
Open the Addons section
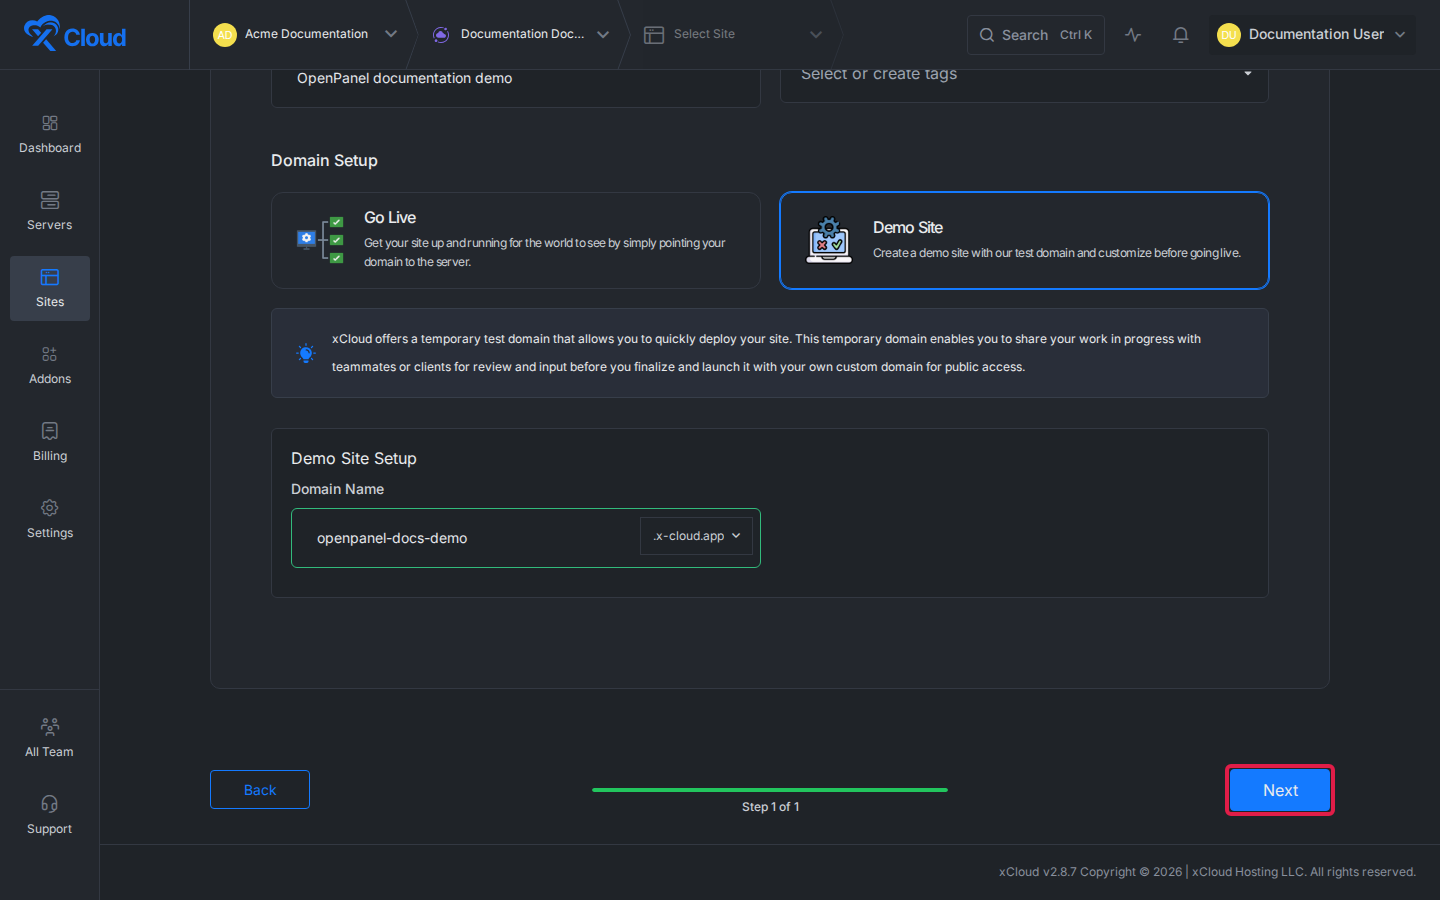[50, 366]
